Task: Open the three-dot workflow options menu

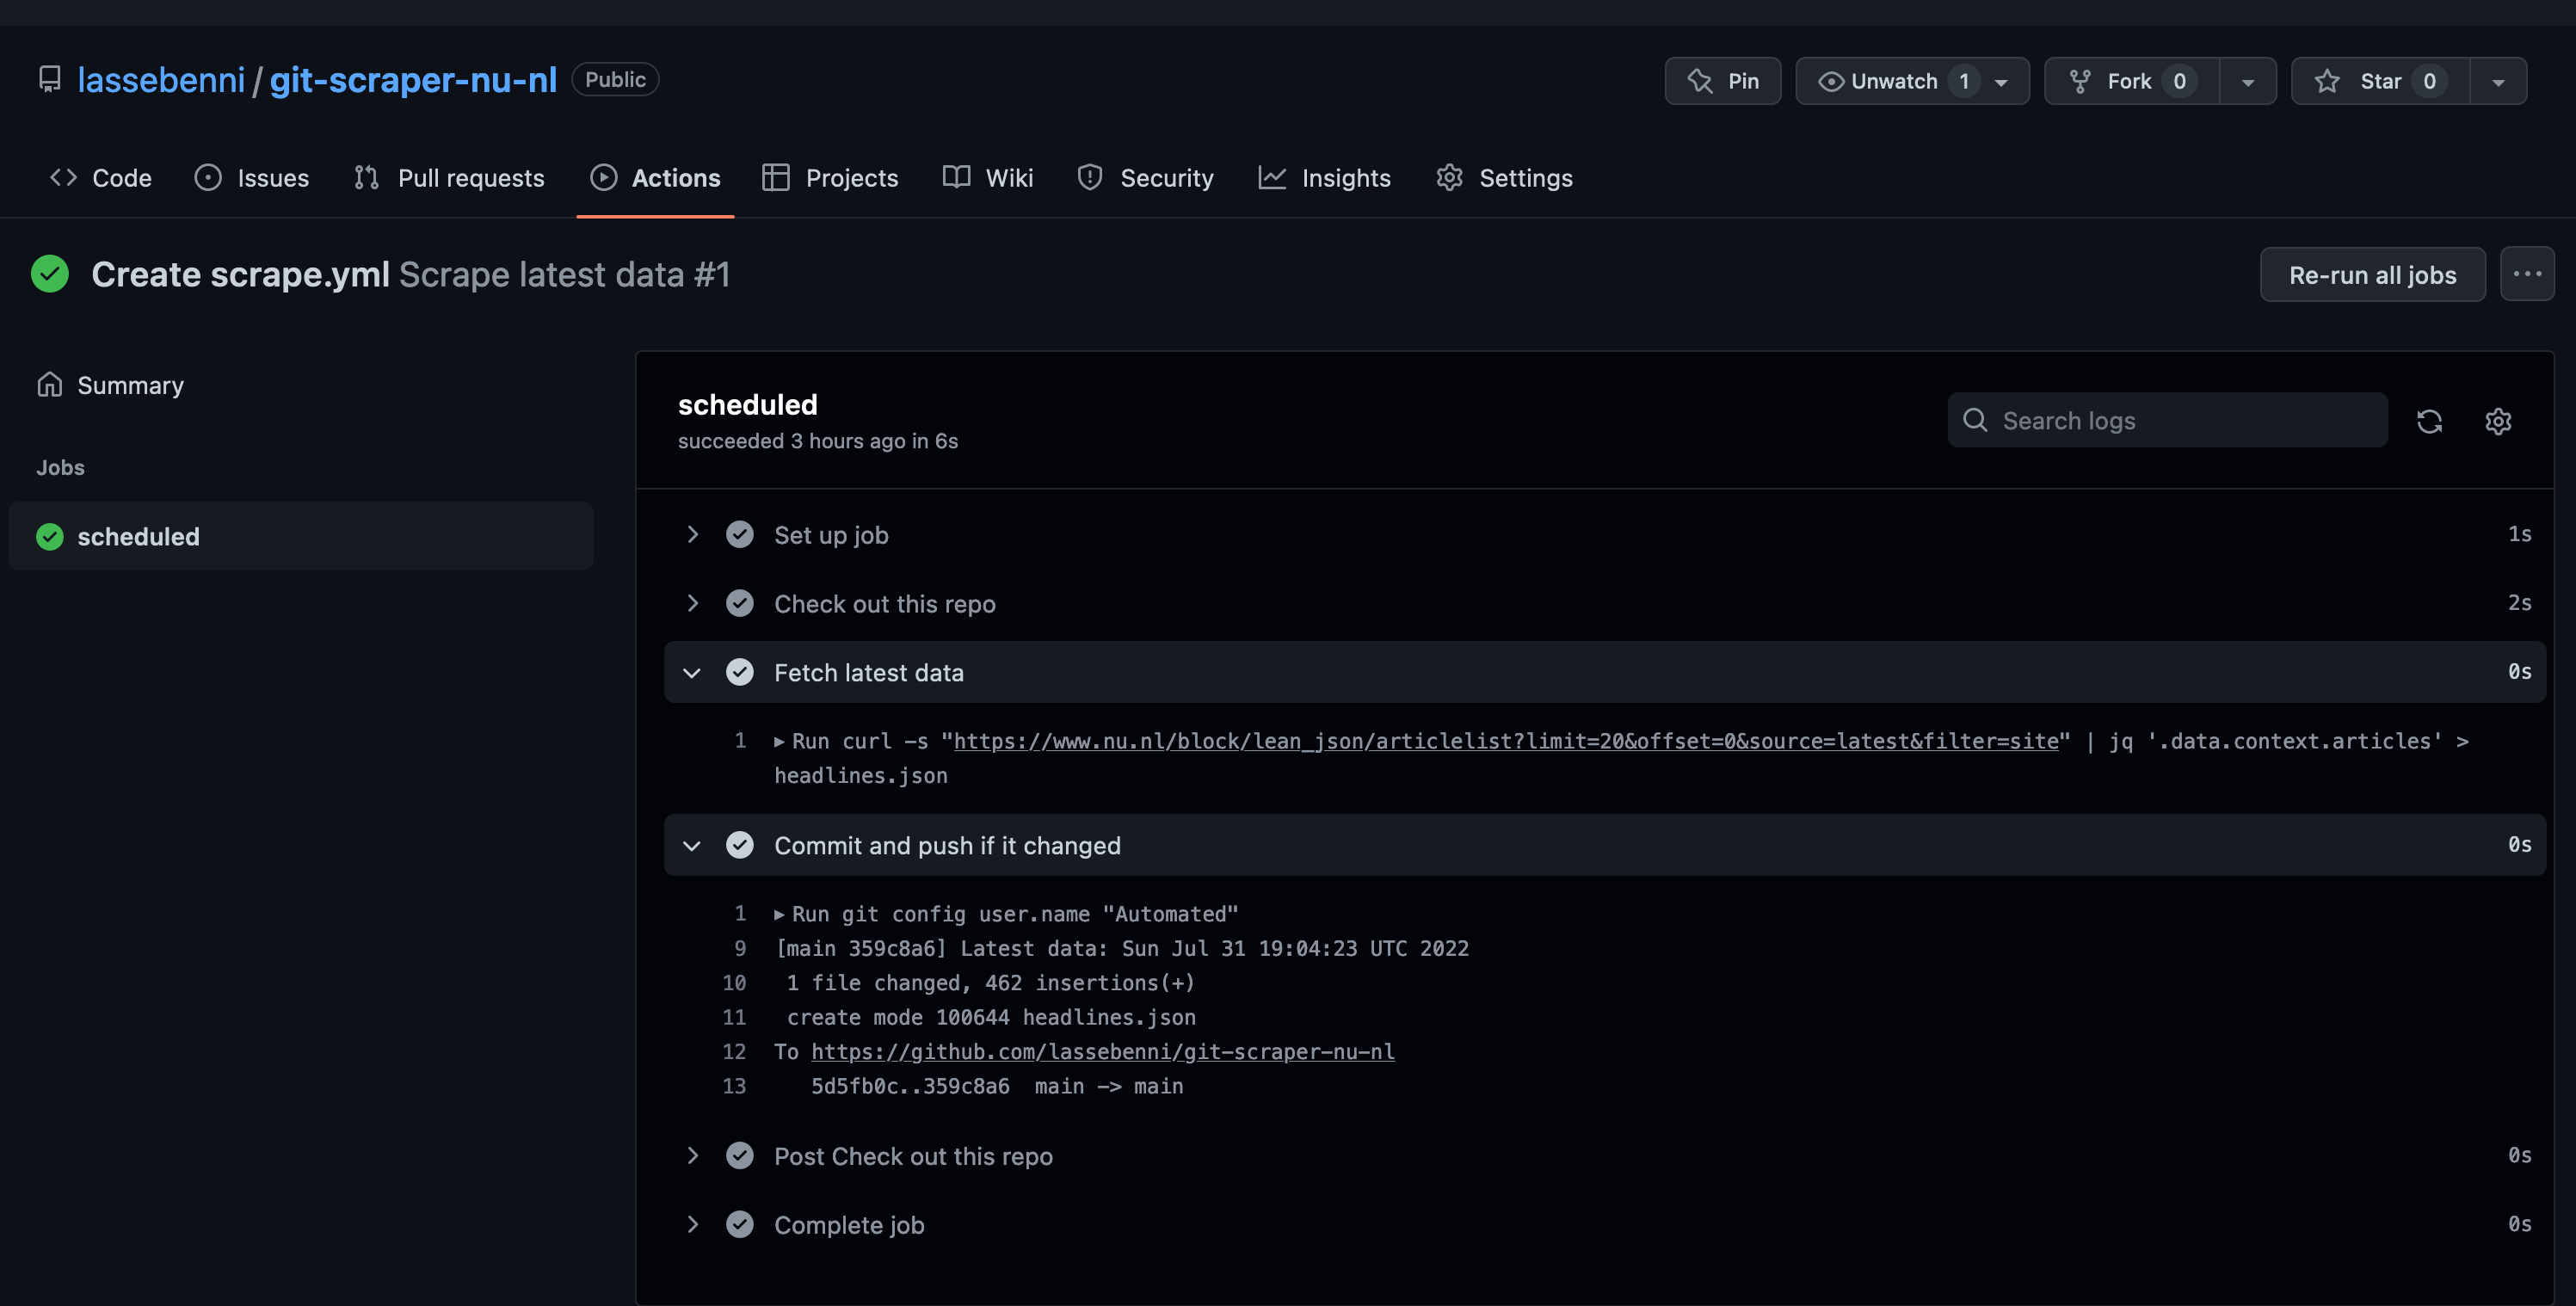Action: click(x=2526, y=274)
